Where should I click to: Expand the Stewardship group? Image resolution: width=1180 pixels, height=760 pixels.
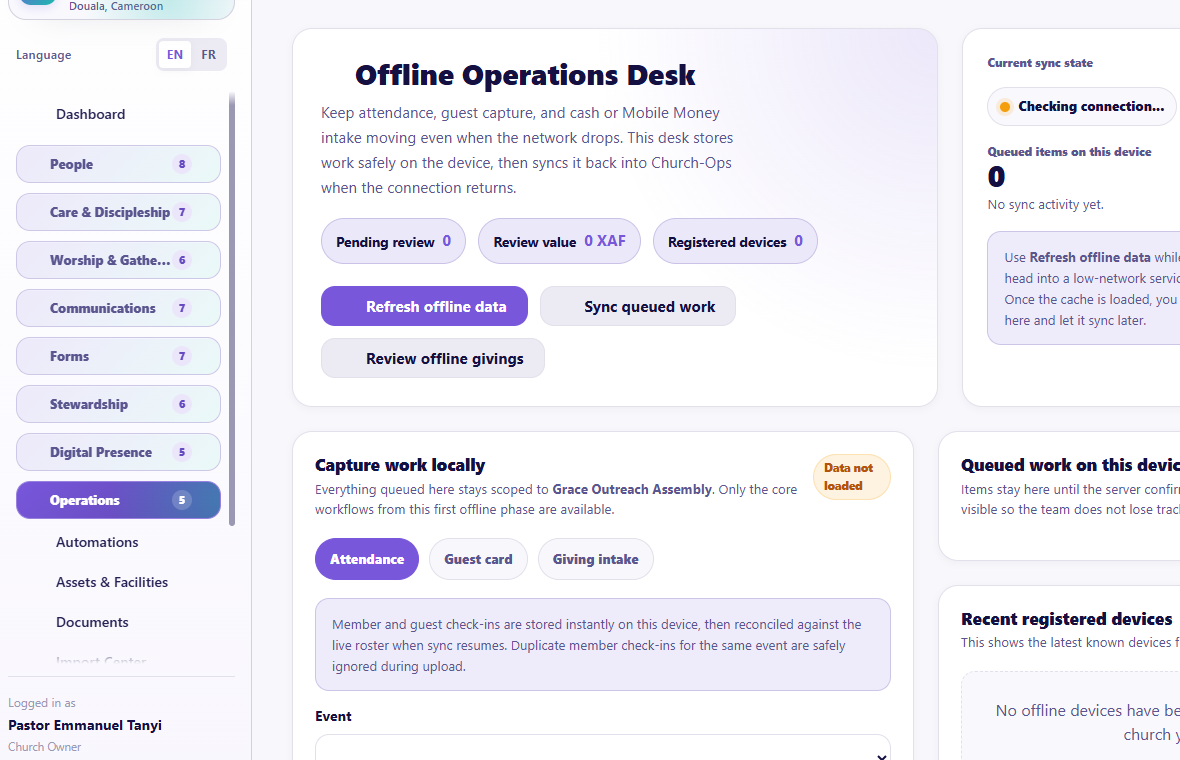pos(118,404)
